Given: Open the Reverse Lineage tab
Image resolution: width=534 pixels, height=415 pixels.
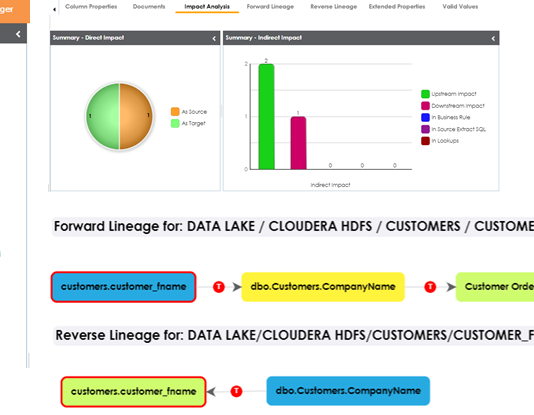Looking at the screenshot, I should (333, 6).
